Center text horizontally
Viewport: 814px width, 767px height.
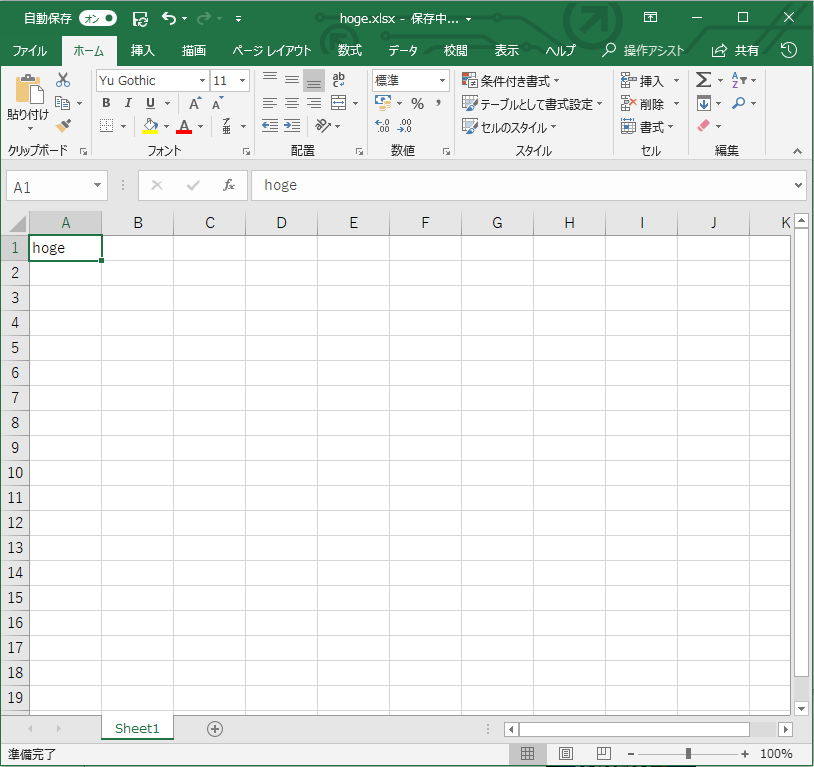(292, 103)
